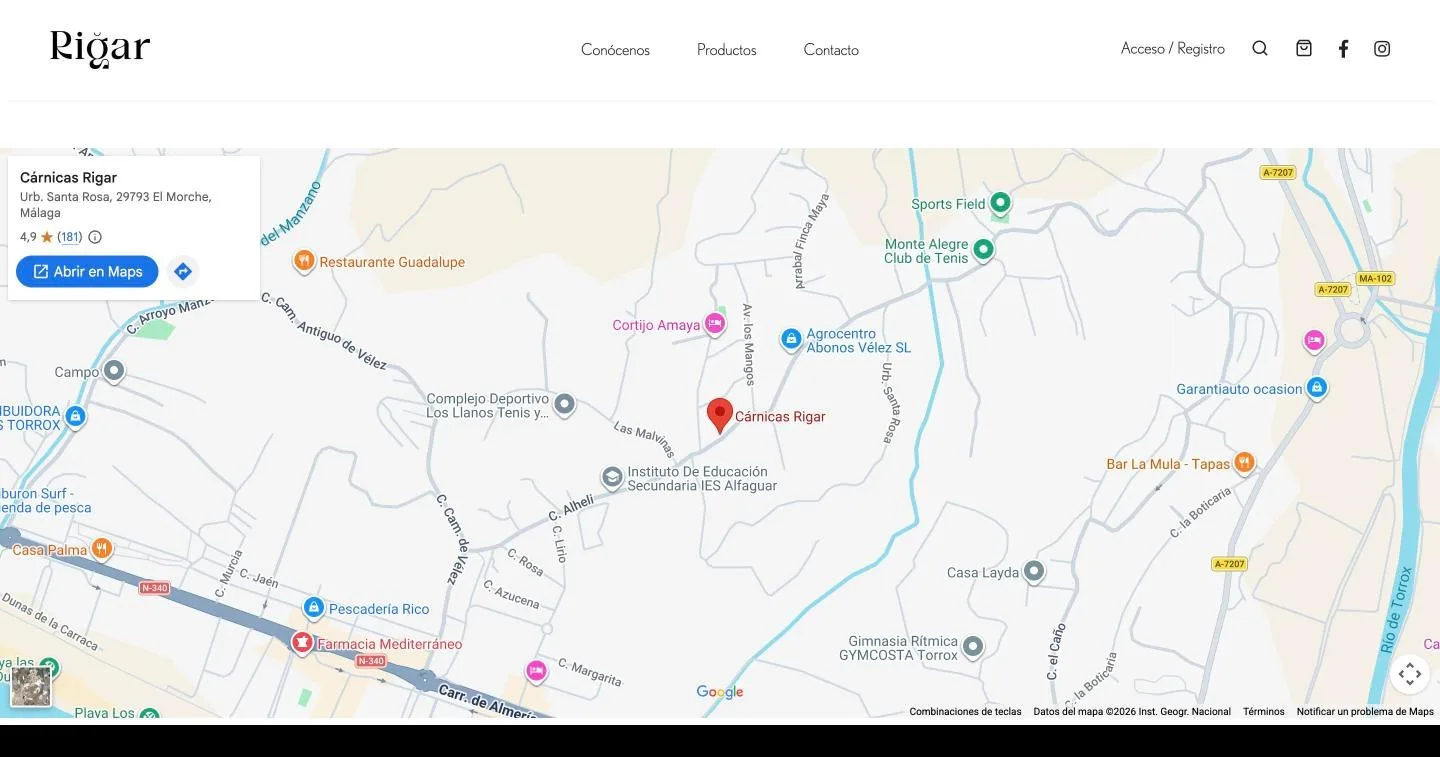Click the Complejo Deportivo Los Llanos marker
Screen dimensions: 1440x757
pyautogui.click(x=565, y=404)
